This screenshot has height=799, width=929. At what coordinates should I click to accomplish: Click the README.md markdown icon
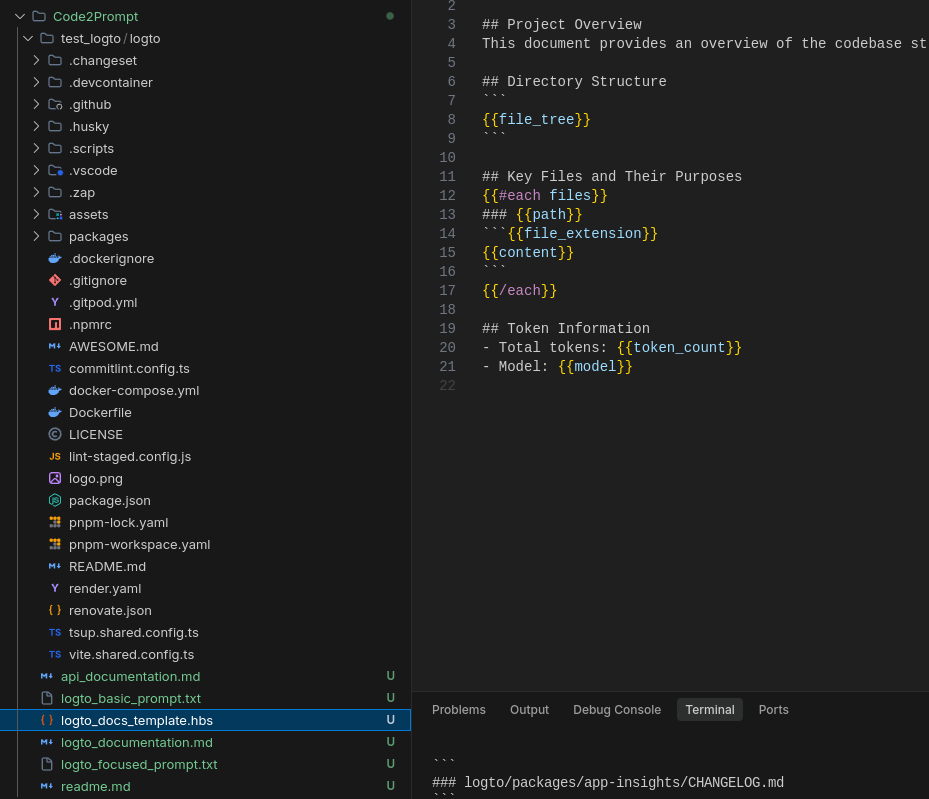(55, 566)
